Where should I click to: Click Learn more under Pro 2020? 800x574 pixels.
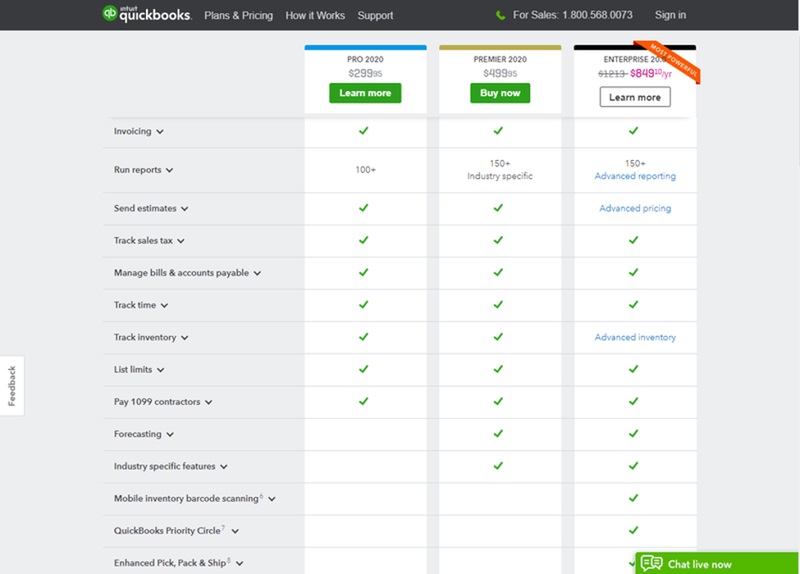click(365, 93)
